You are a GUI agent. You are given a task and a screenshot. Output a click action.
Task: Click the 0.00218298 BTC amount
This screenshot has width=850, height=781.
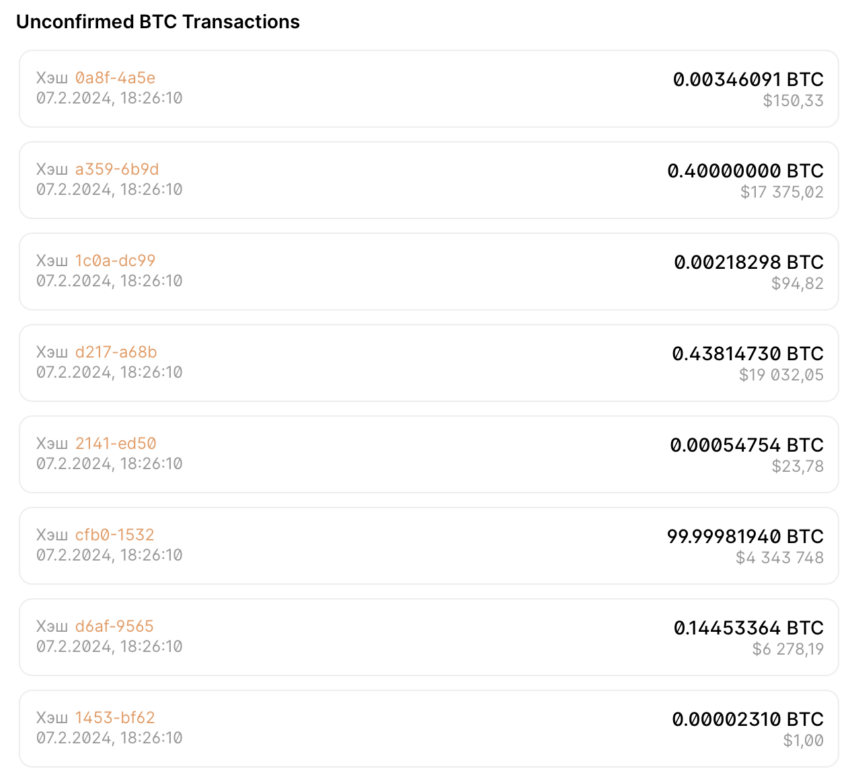[x=748, y=262]
